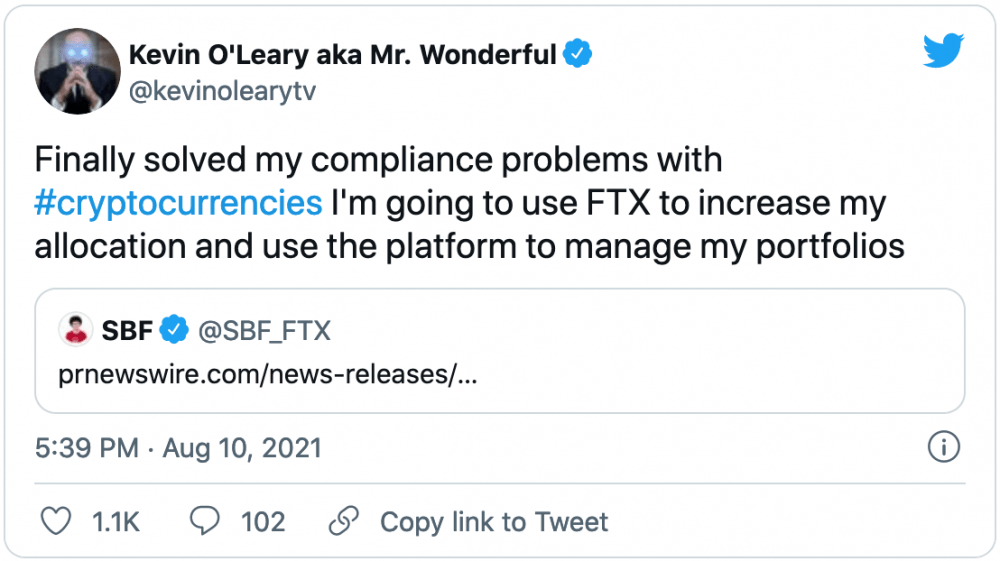Click the 5:39 PM Aug 10, 2021 timestamp
This screenshot has width=1000, height=561.
pyautogui.click(x=178, y=448)
